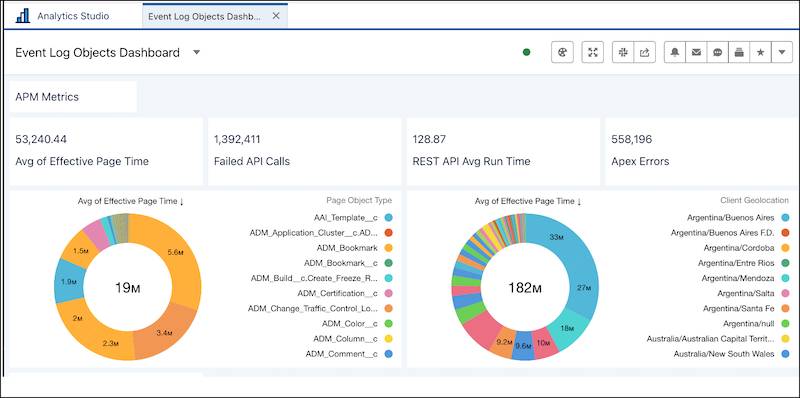The width and height of the screenshot is (800, 398).
Task: Click the Argentina/Buenos Aires F.D. legend swatch
Action: pos(785,233)
